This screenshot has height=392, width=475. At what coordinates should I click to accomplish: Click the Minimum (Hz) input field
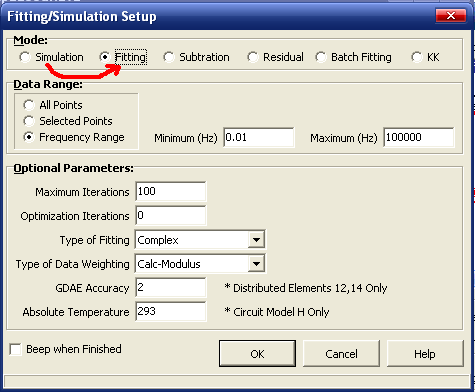259,137
